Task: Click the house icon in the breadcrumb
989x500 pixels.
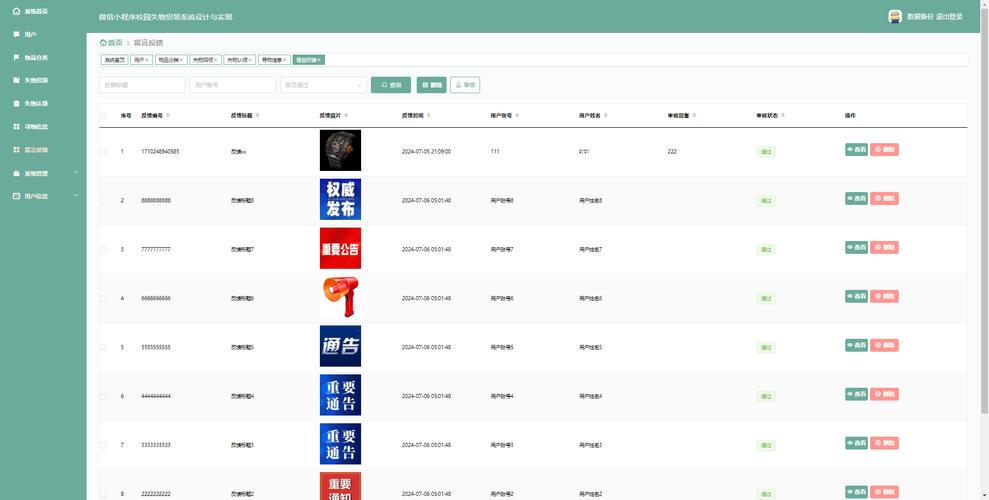Action: tap(103, 43)
